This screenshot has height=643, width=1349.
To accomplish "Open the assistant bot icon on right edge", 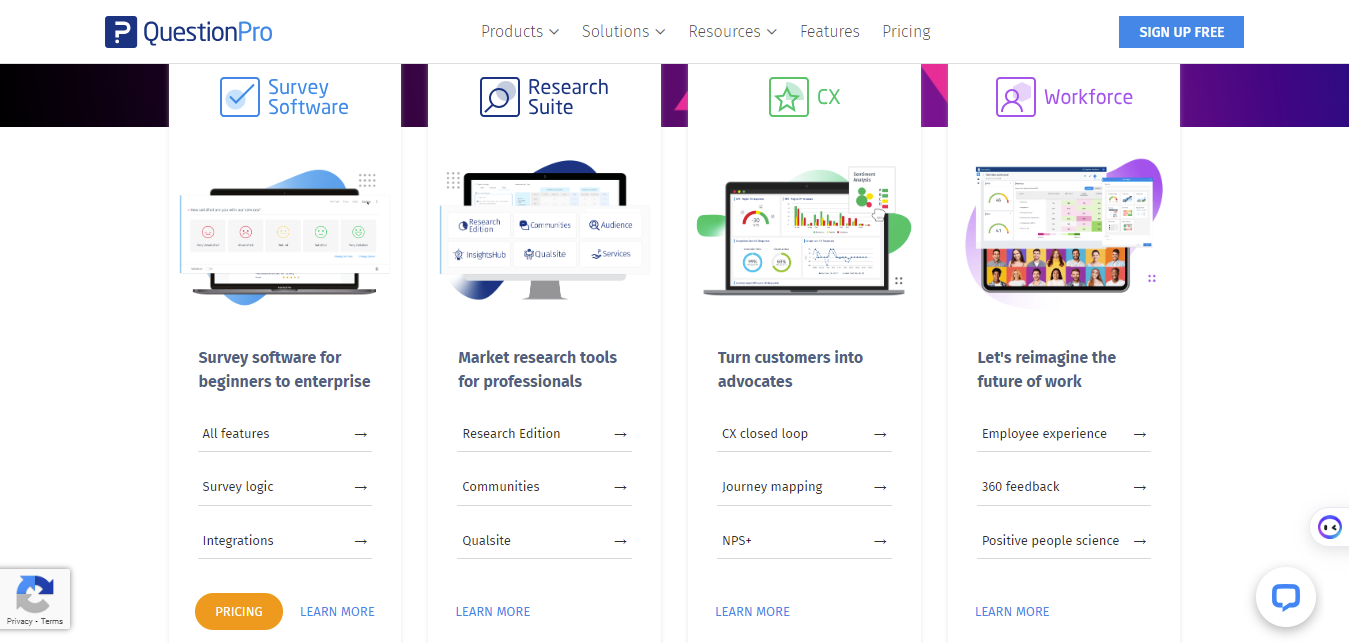I will (x=1329, y=526).
